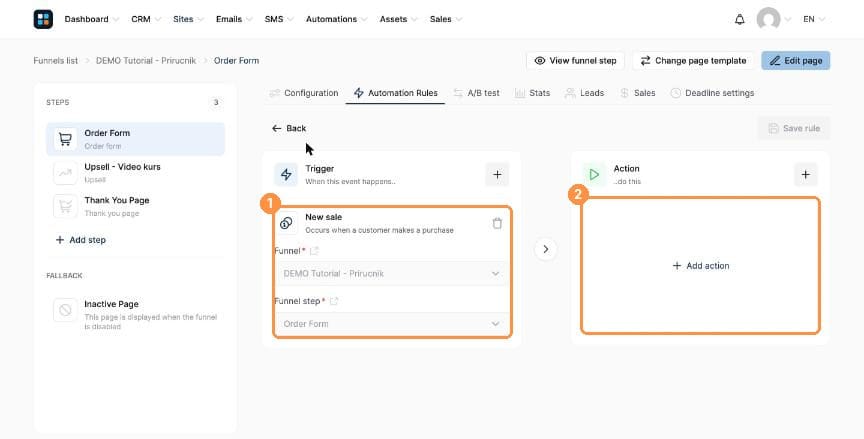Click Add action in the Action panel
This screenshot has height=439, width=864.
click(x=701, y=266)
